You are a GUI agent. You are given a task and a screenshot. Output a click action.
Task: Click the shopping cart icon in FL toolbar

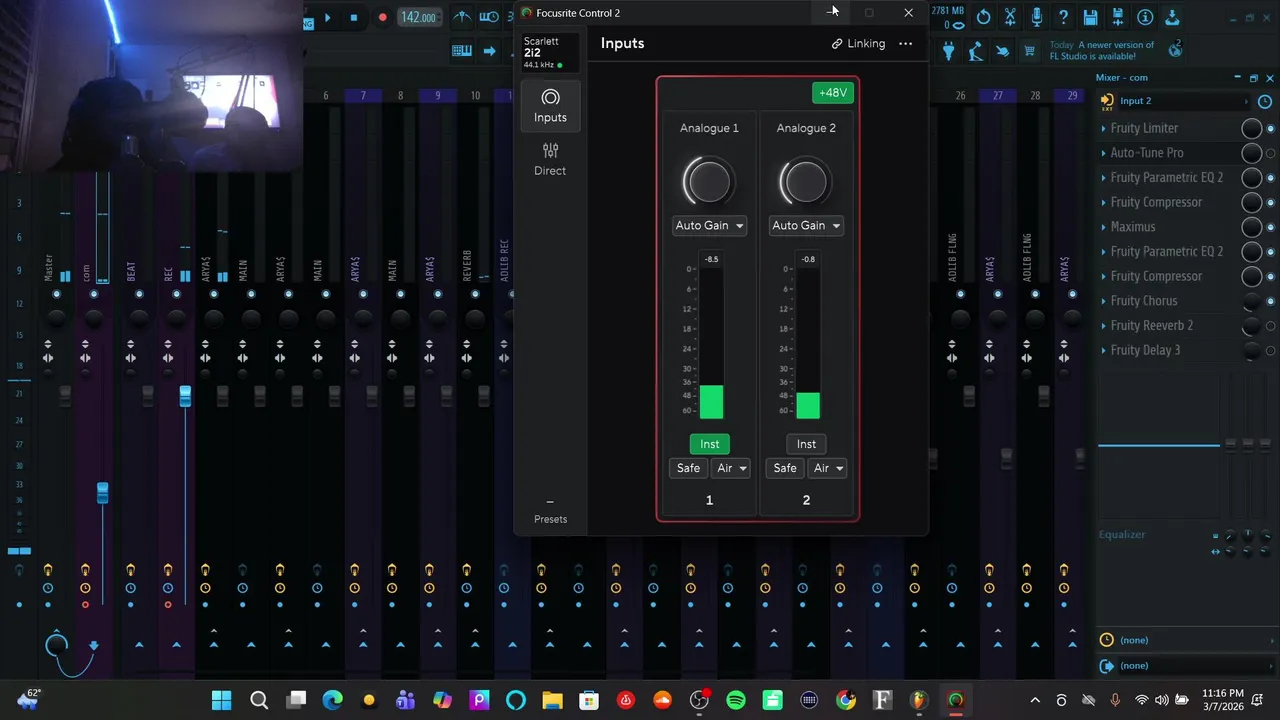1029,51
